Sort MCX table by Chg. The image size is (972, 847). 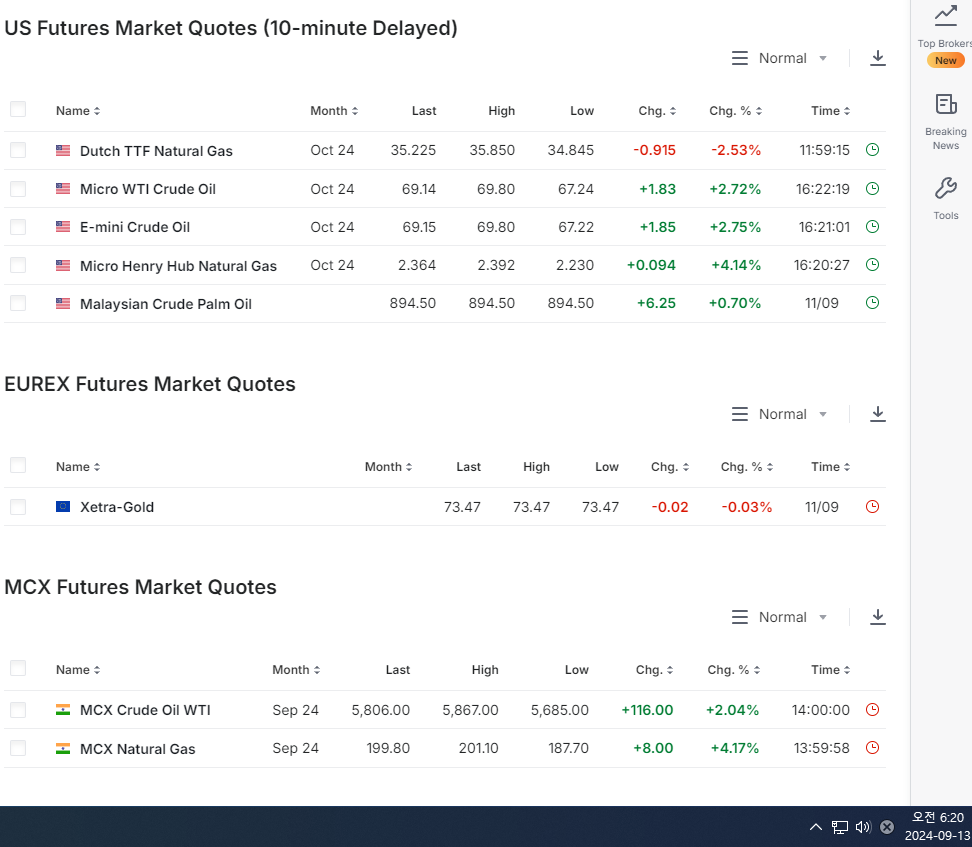pyautogui.click(x=655, y=670)
